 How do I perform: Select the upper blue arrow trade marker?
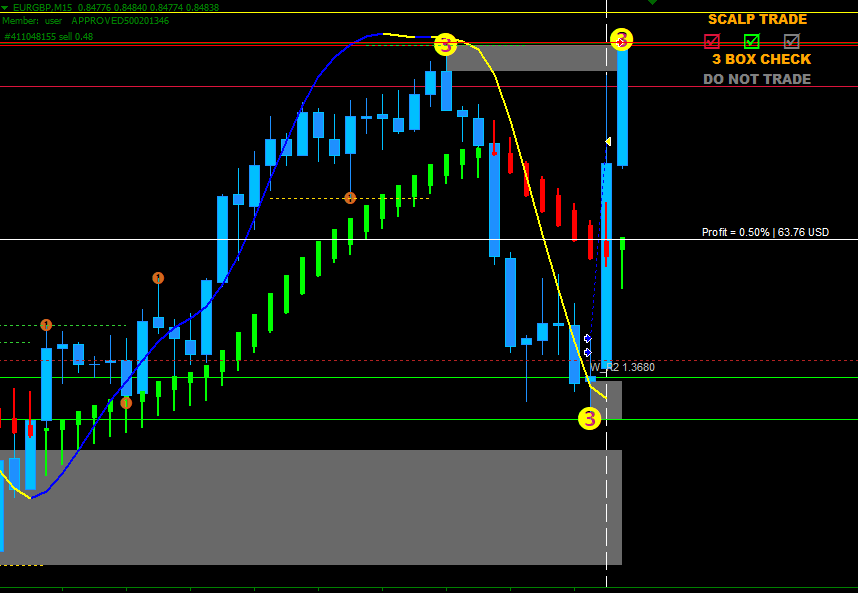[588, 339]
